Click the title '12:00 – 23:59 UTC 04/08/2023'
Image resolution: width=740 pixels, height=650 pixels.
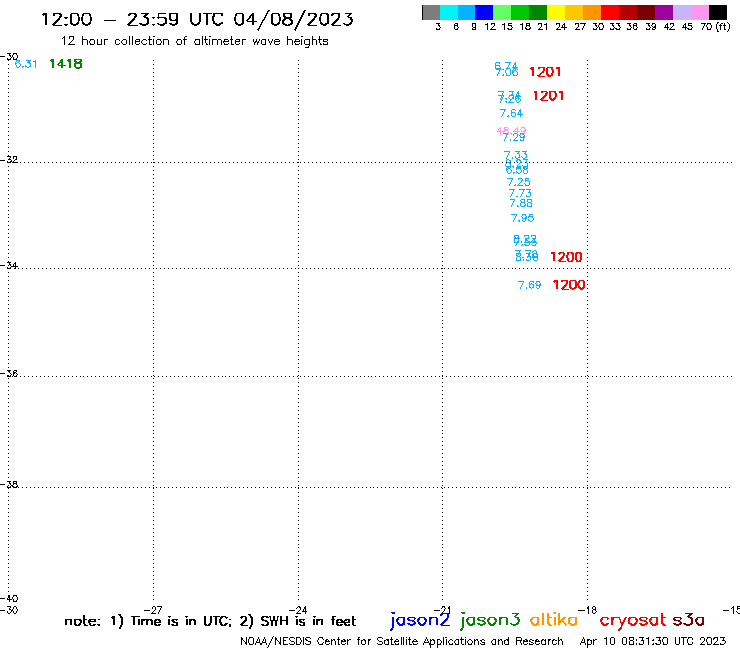coord(197,19)
